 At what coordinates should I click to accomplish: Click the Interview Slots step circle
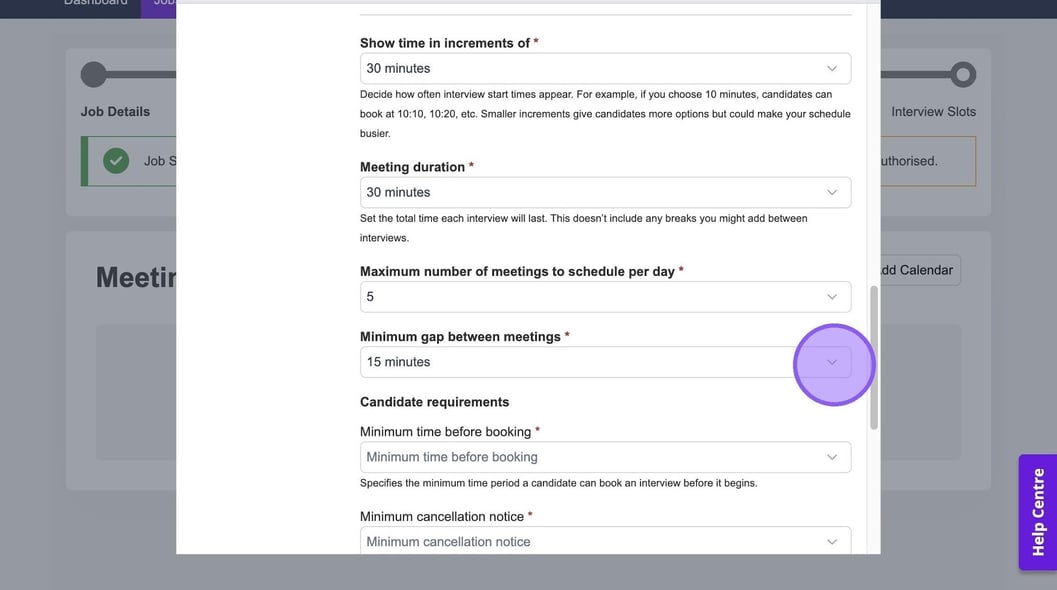pos(963,74)
